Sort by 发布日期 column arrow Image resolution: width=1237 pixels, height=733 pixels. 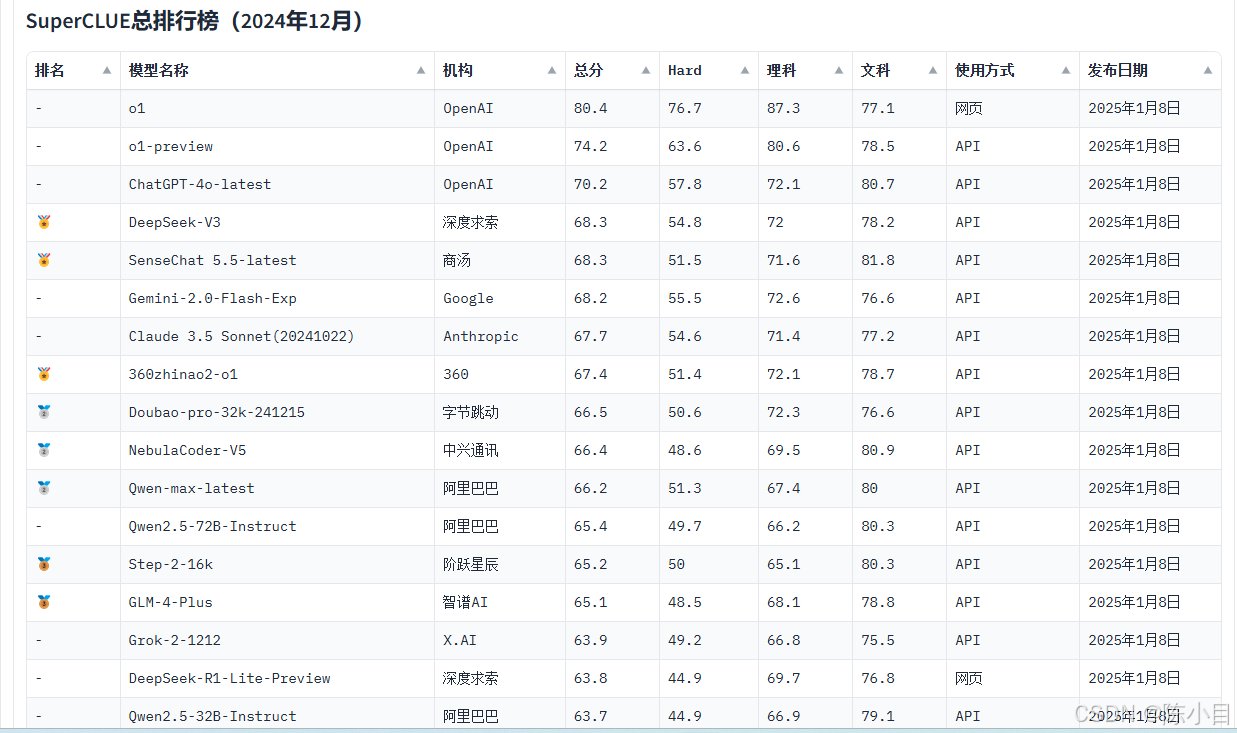coord(1208,71)
